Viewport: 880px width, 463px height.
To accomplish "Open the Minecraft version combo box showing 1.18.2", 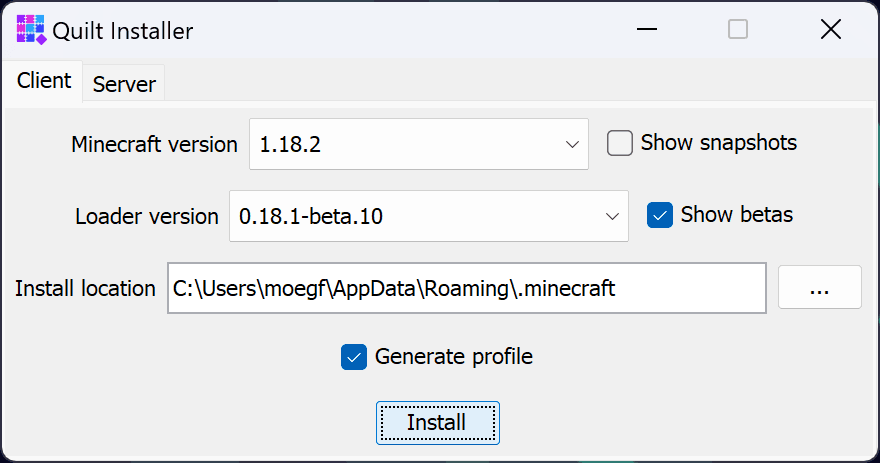I will coord(400,144).
